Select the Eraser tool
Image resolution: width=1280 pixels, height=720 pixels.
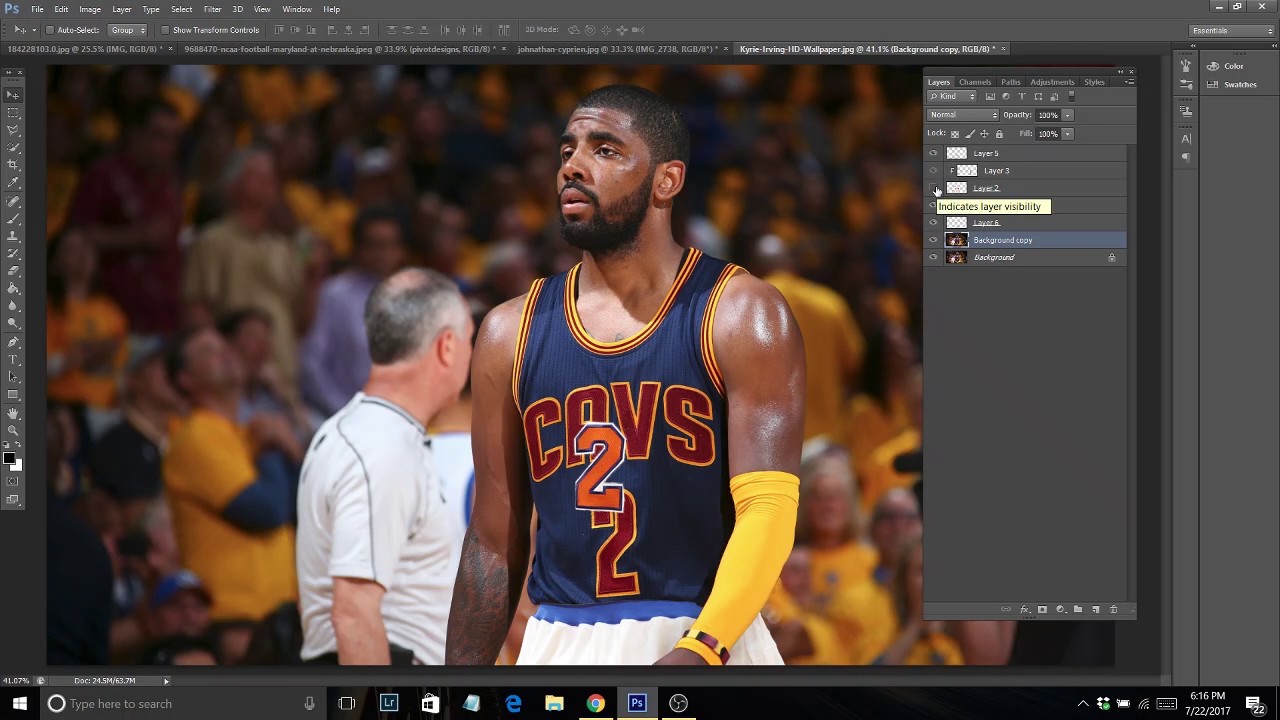[x=13, y=271]
